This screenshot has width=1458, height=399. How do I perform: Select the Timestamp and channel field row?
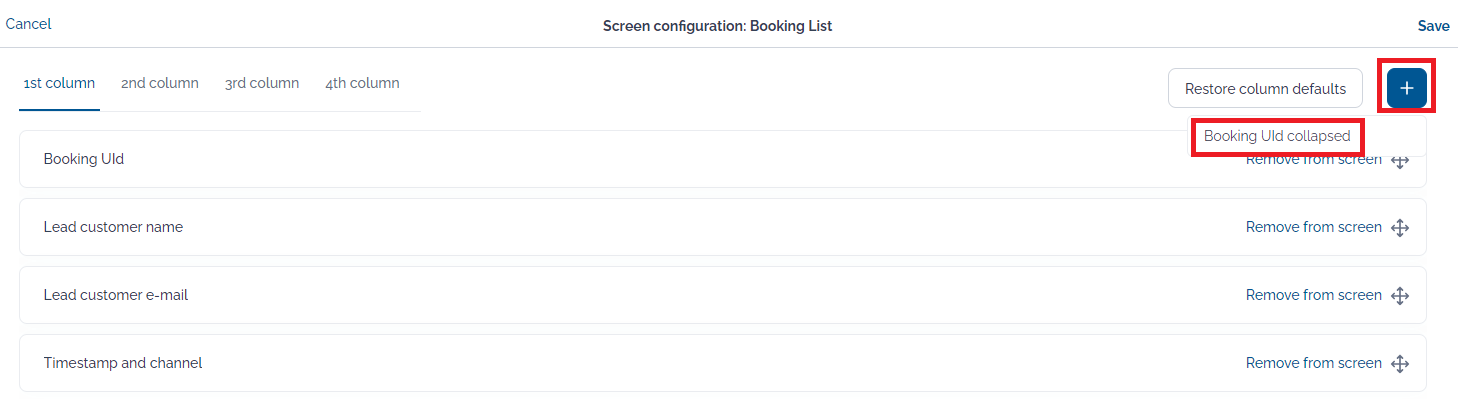[723, 363]
